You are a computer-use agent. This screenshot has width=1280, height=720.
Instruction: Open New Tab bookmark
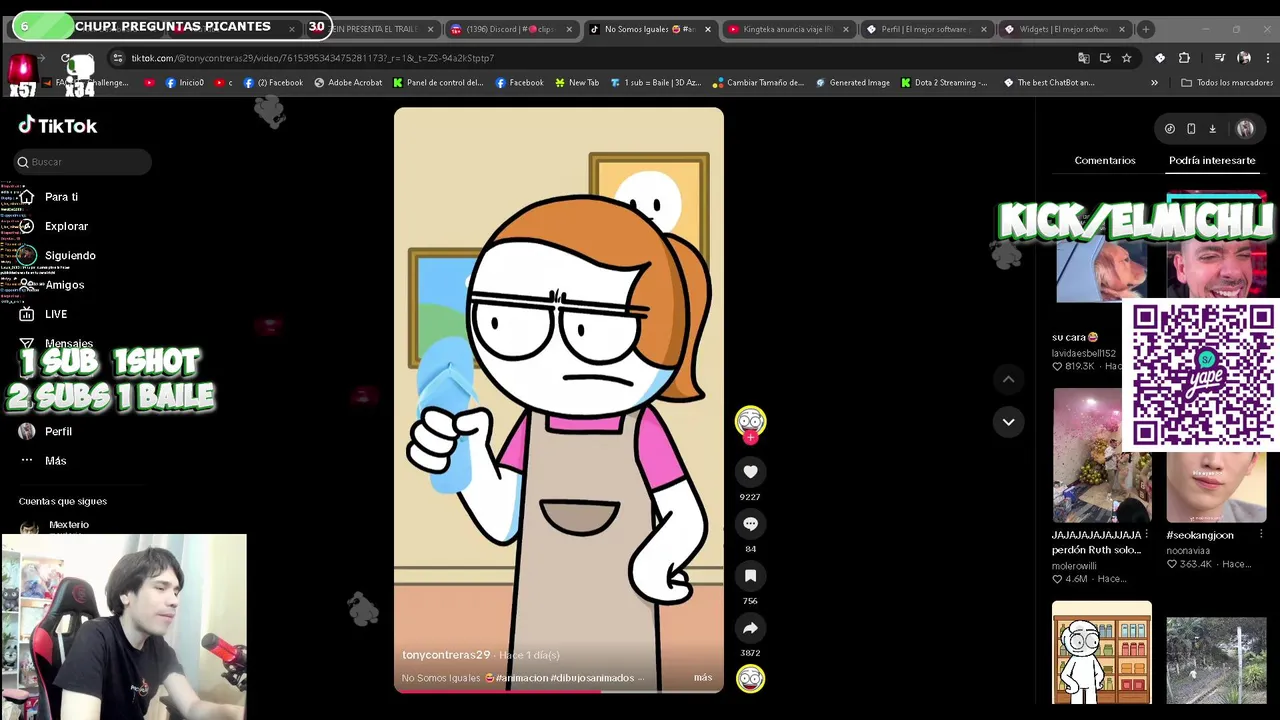click(576, 83)
